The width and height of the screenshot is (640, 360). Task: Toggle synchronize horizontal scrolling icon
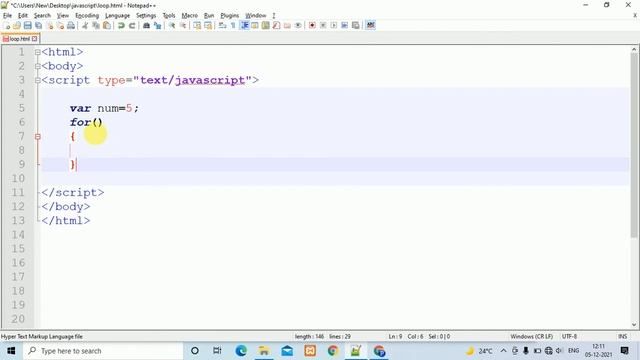pos(208,25)
